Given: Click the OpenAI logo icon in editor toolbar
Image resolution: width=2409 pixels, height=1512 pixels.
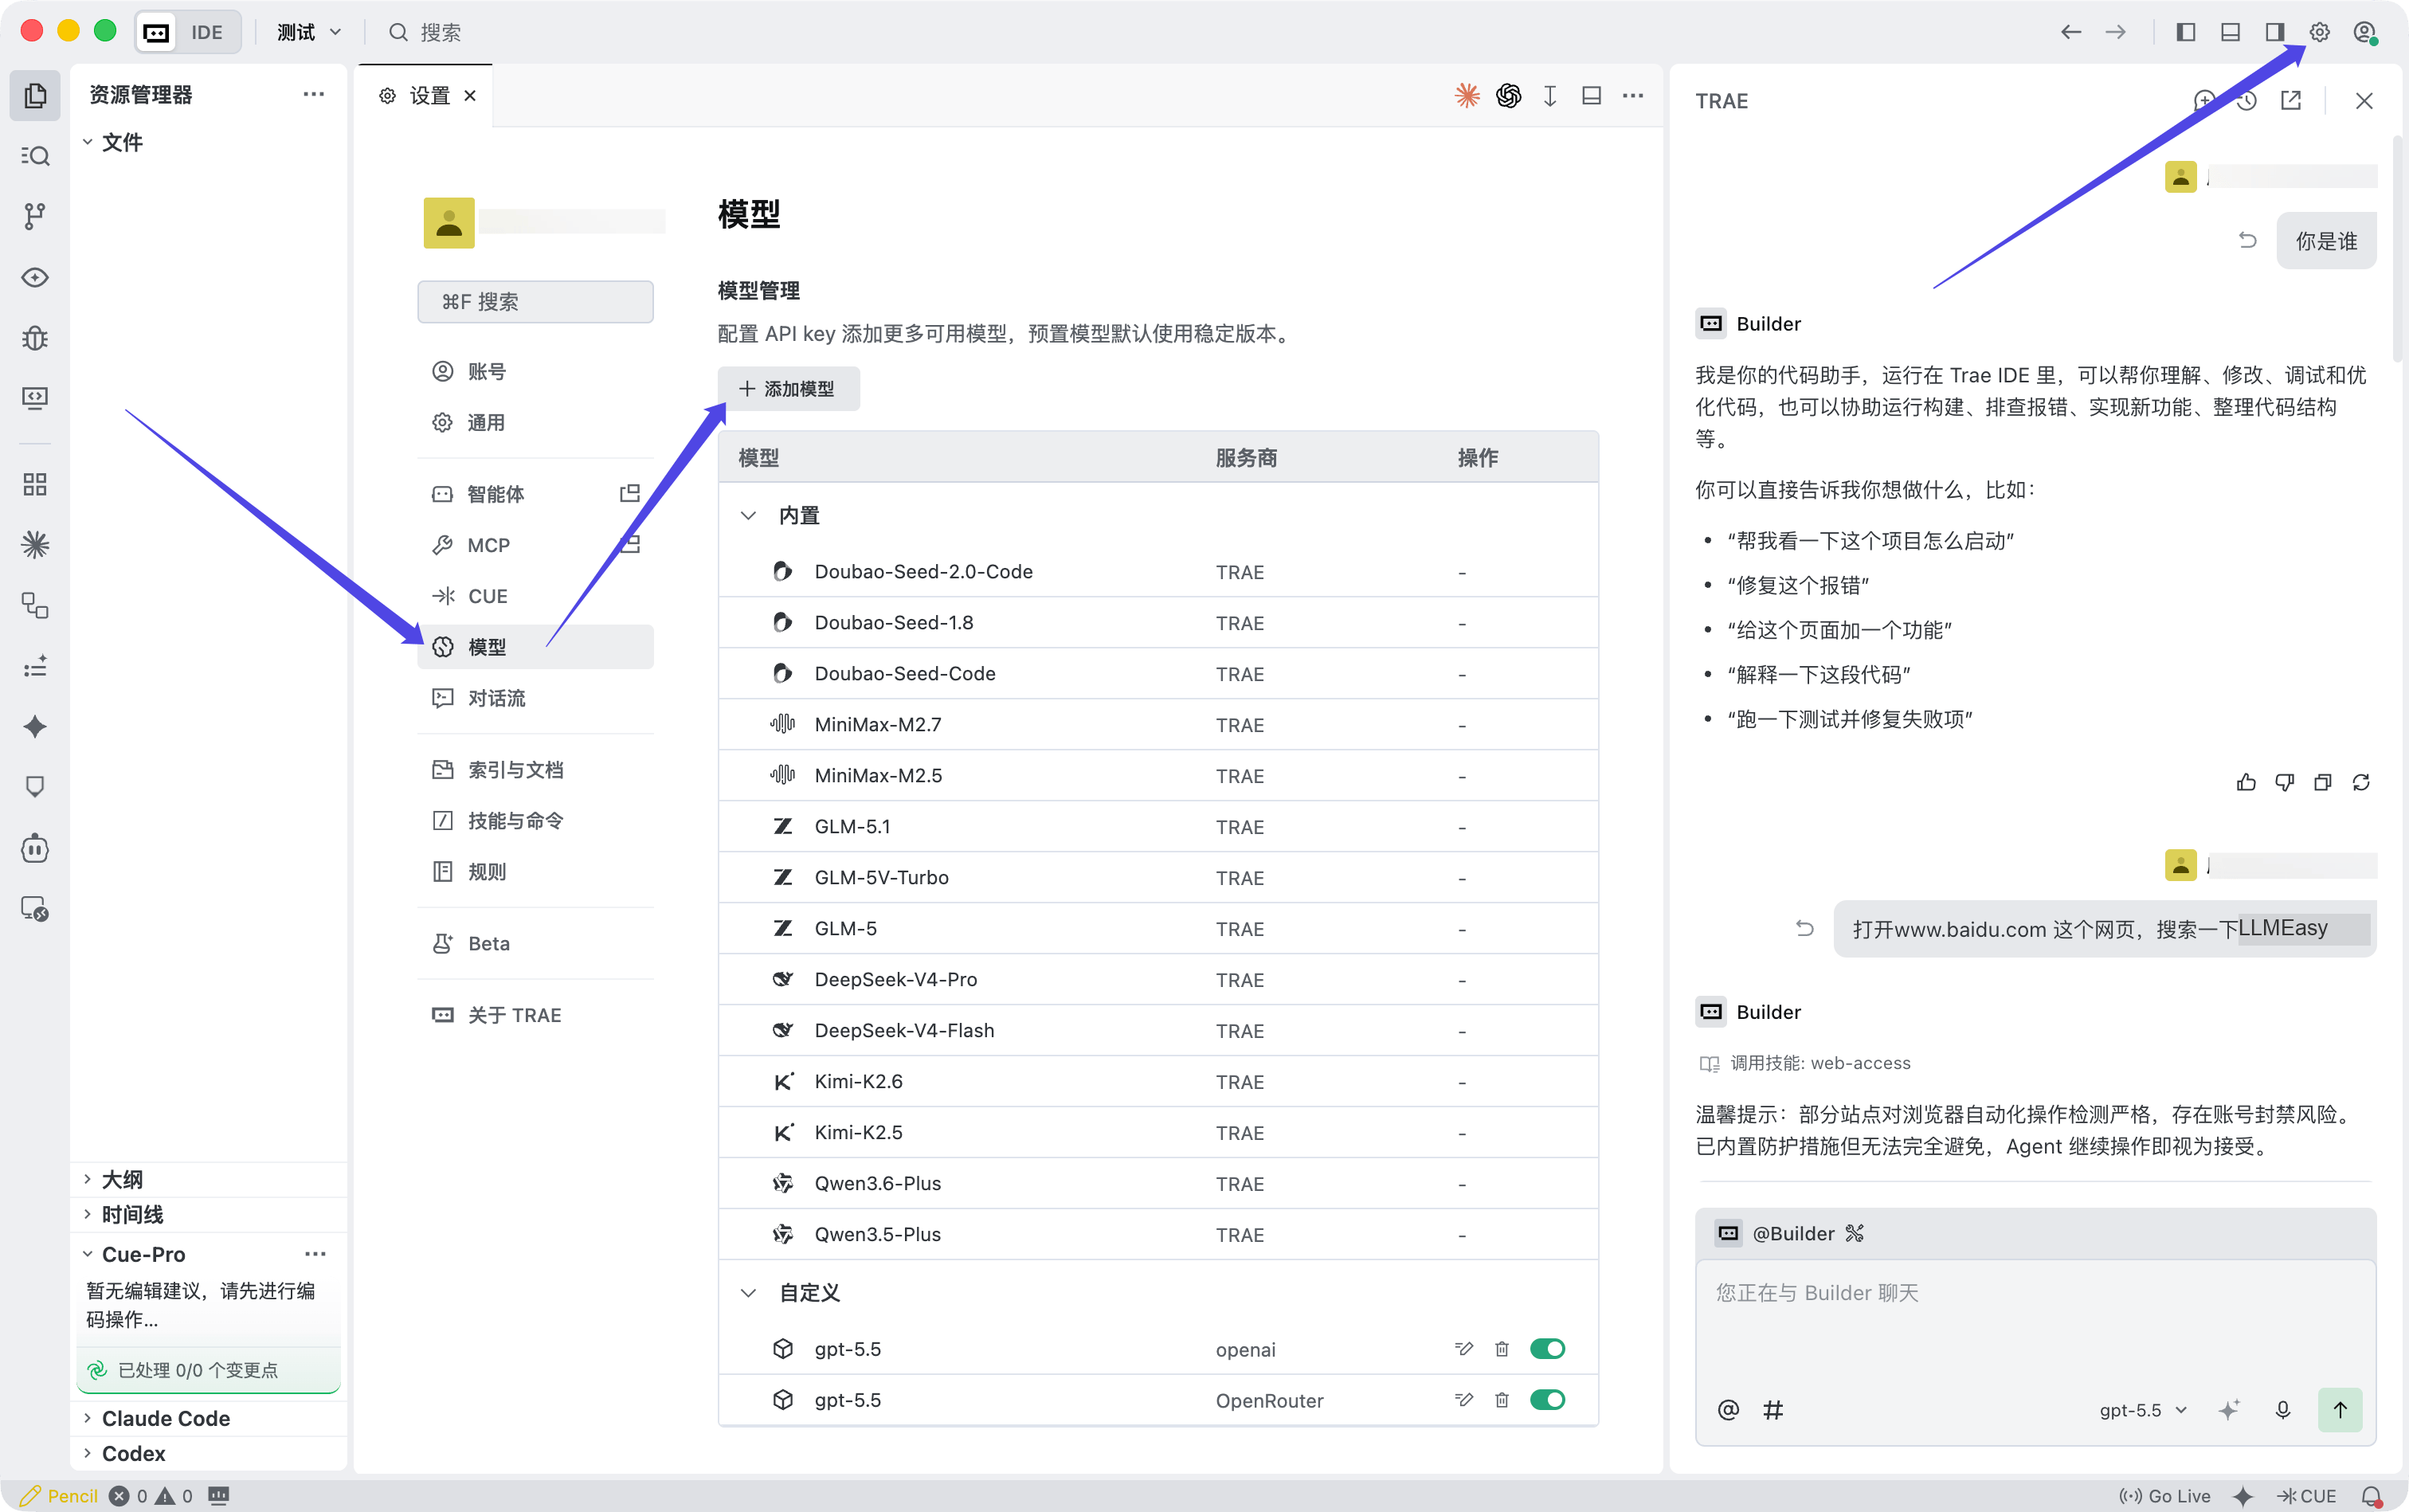Looking at the screenshot, I should pos(1508,95).
